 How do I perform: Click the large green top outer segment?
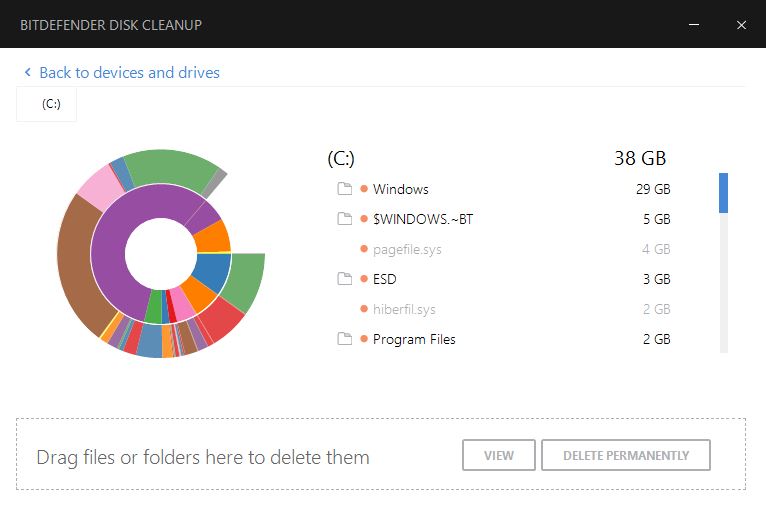(171, 167)
